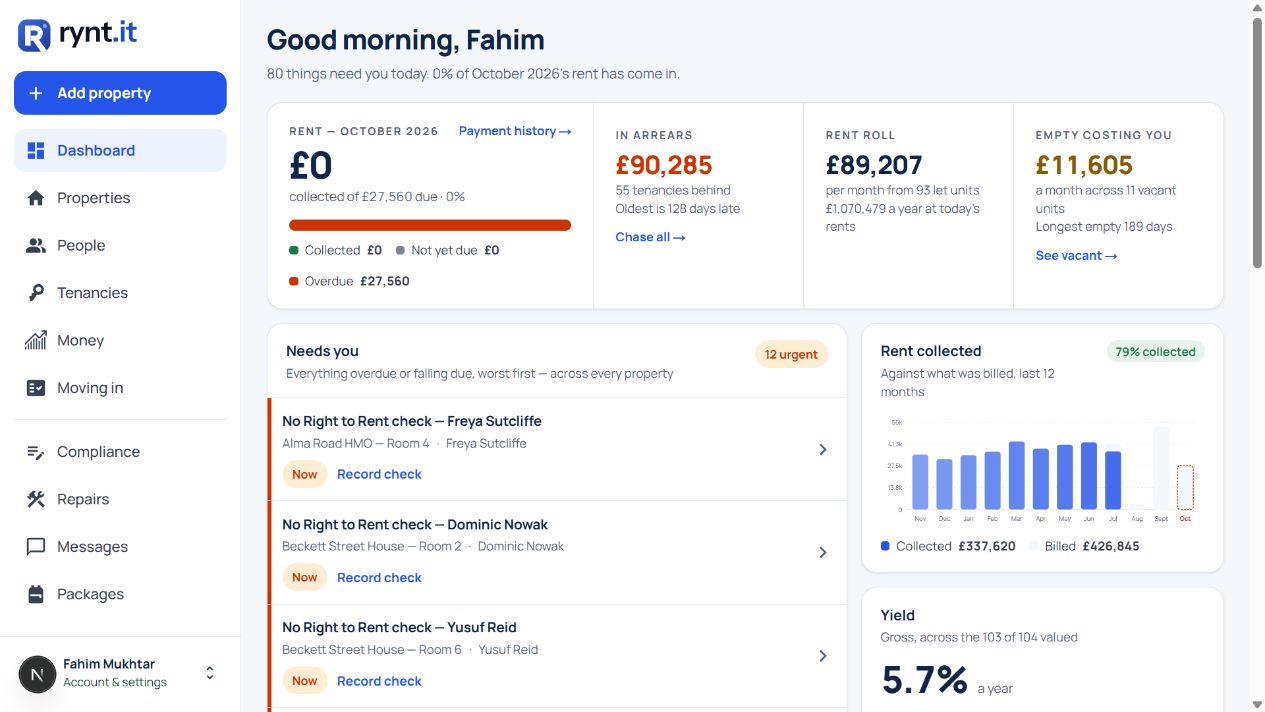Click the 79% collected badge
The height and width of the screenshot is (712, 1265).
point(1155,352)
